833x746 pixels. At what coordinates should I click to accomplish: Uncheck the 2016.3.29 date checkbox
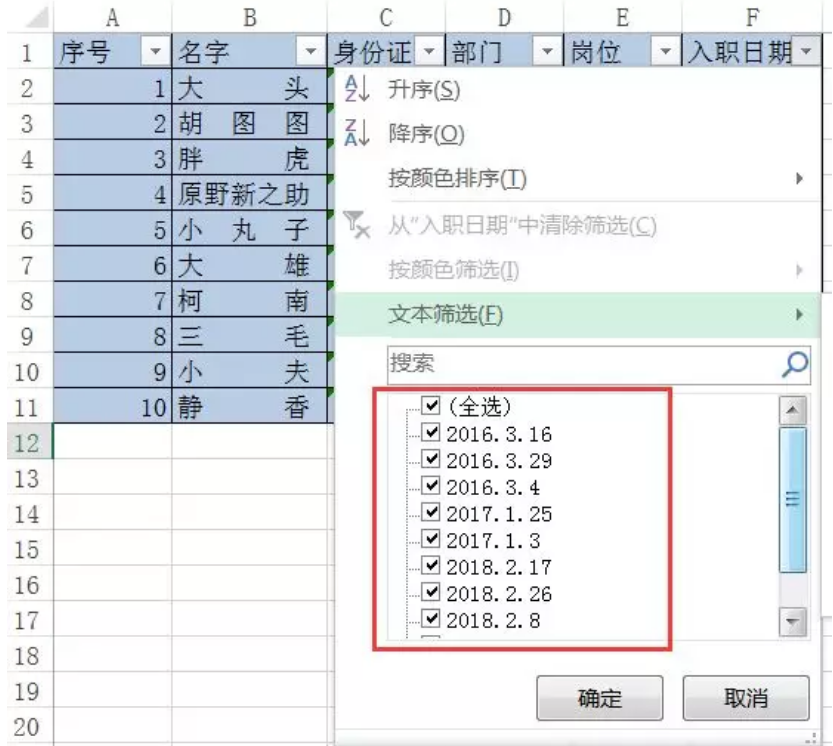coord(431,459)
